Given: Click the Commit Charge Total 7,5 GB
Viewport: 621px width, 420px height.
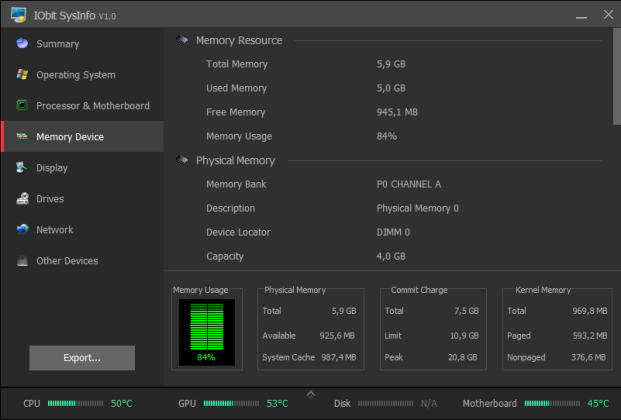Looking at the screenshot, I should (x=466, y=311).
